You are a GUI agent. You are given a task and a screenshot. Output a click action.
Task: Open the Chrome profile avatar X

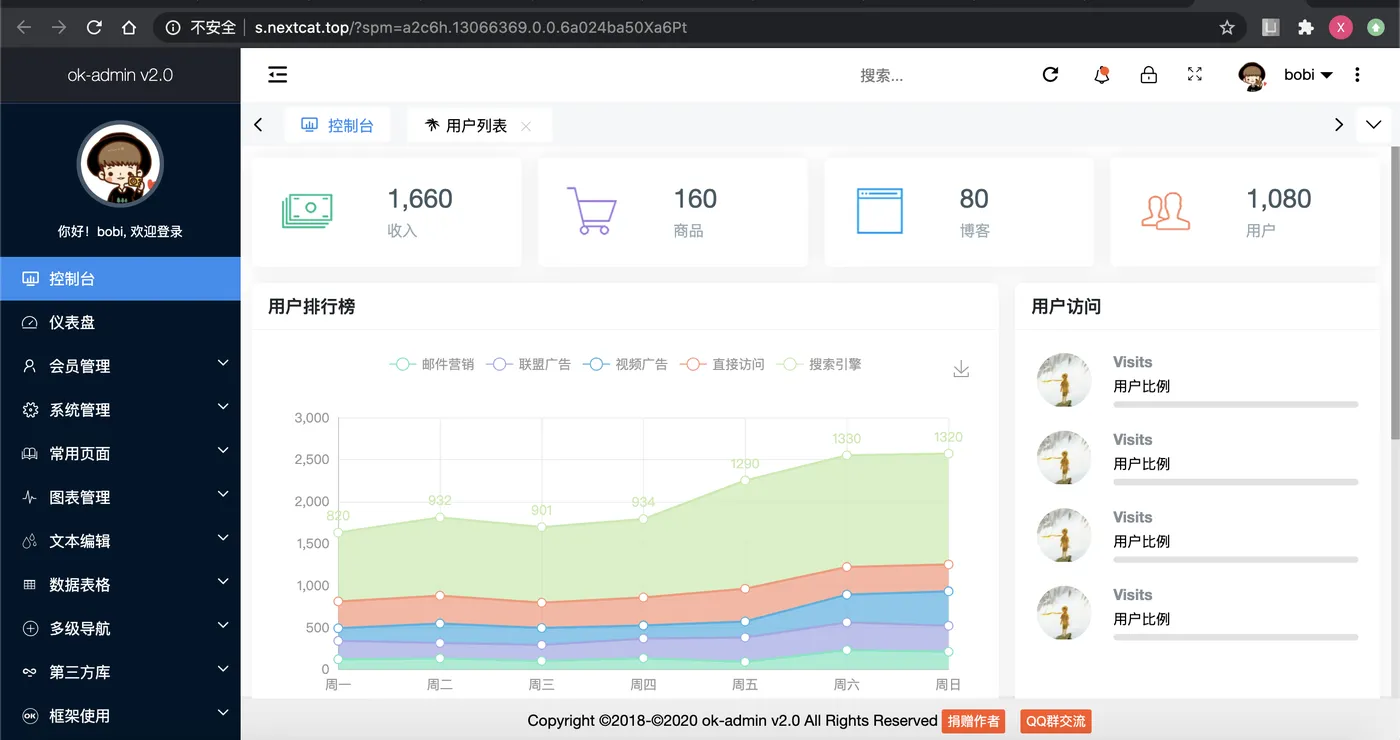coord(1341,28)
